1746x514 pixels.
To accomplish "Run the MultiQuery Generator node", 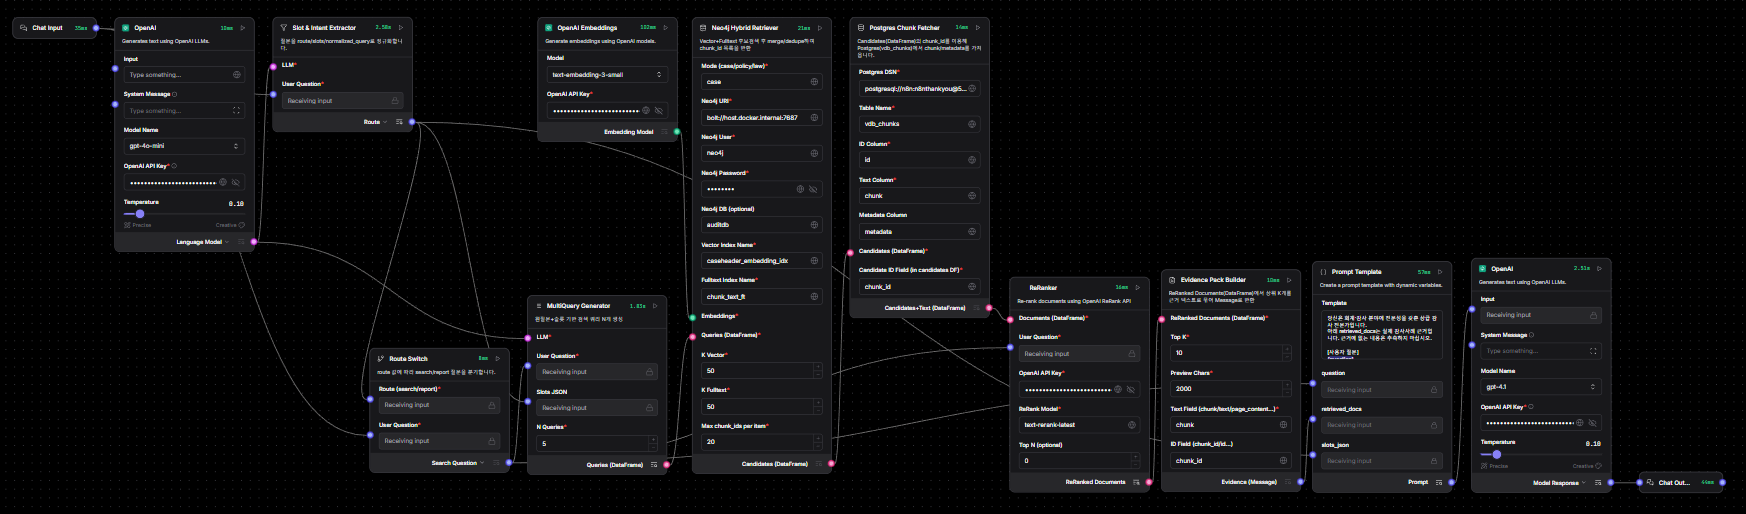I will (655, 306).
